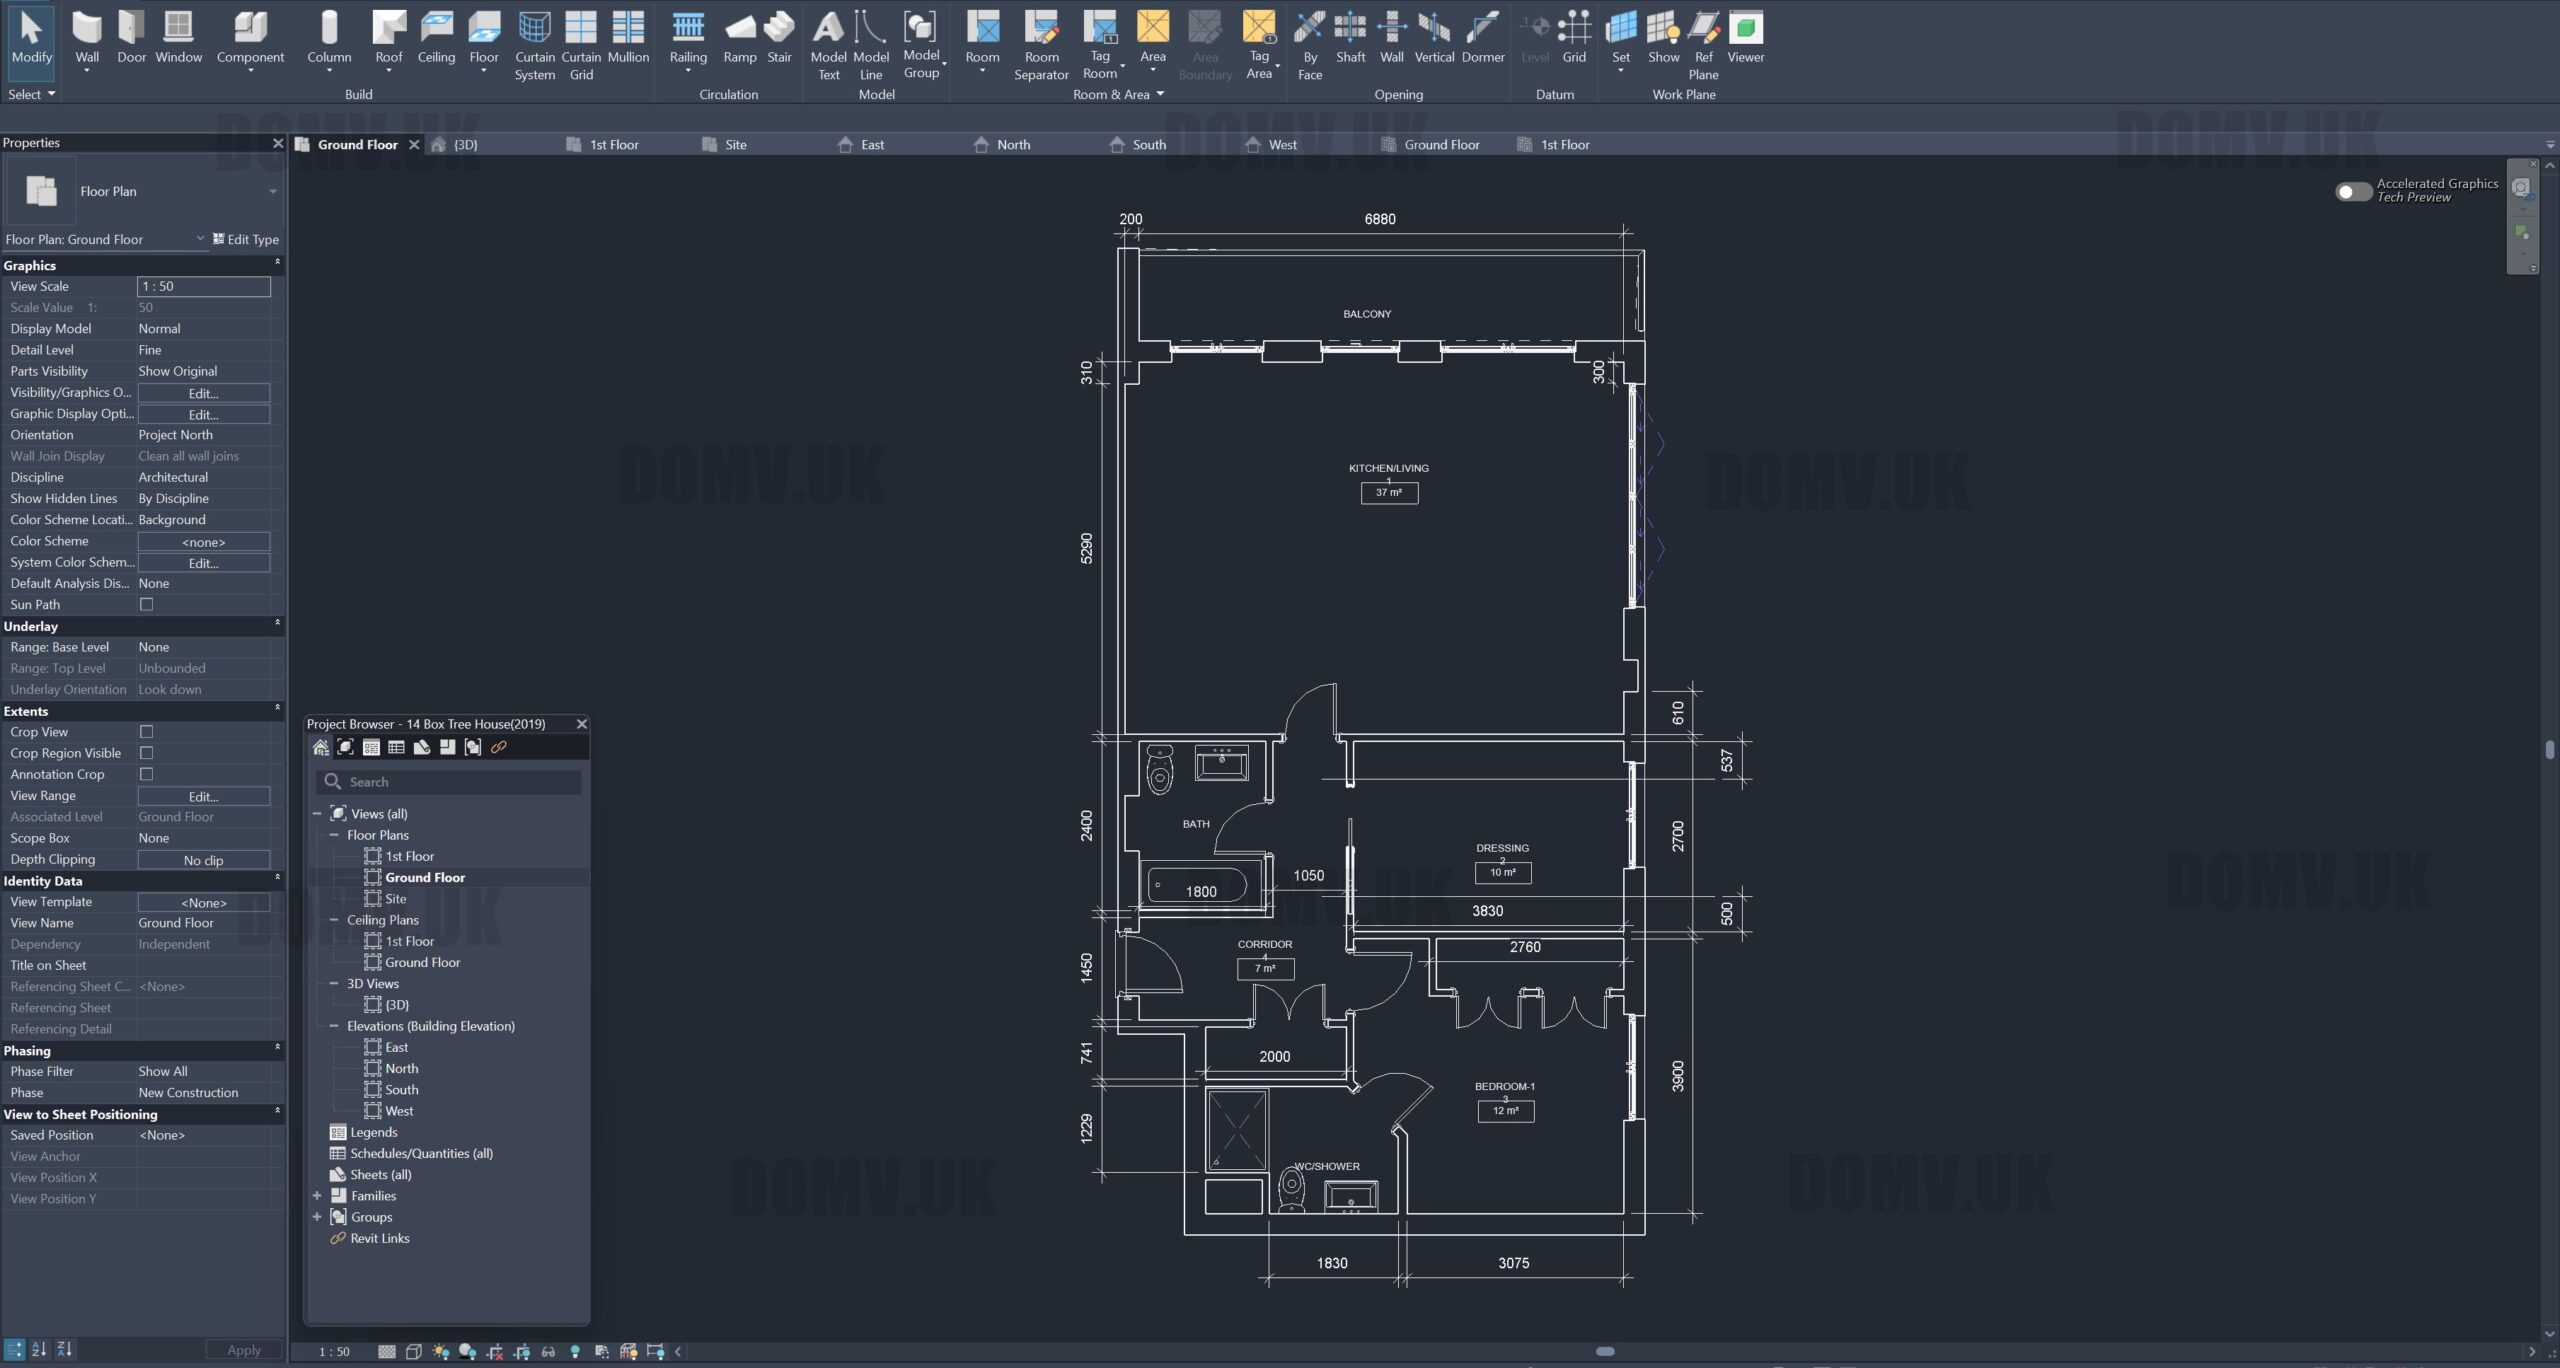Enable the Crop View checkbox

tap(147, 732)
